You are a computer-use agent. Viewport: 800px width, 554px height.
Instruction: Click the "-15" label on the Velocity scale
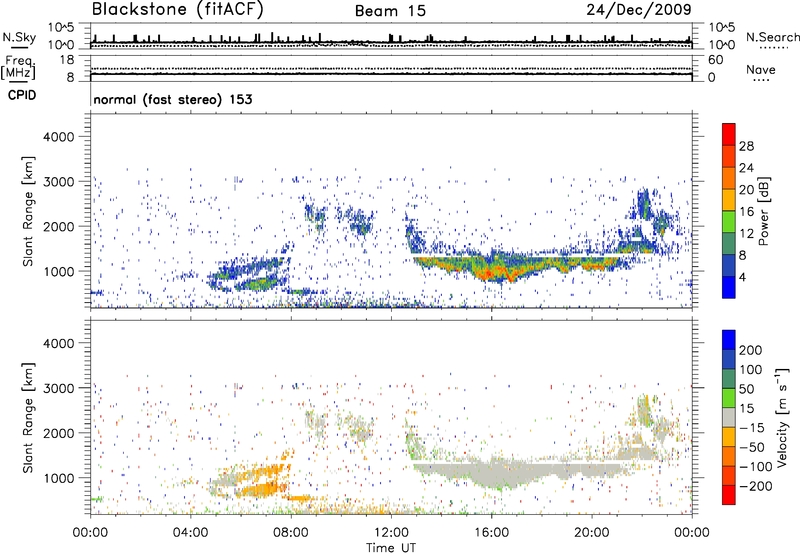click(x=752, y=428)
